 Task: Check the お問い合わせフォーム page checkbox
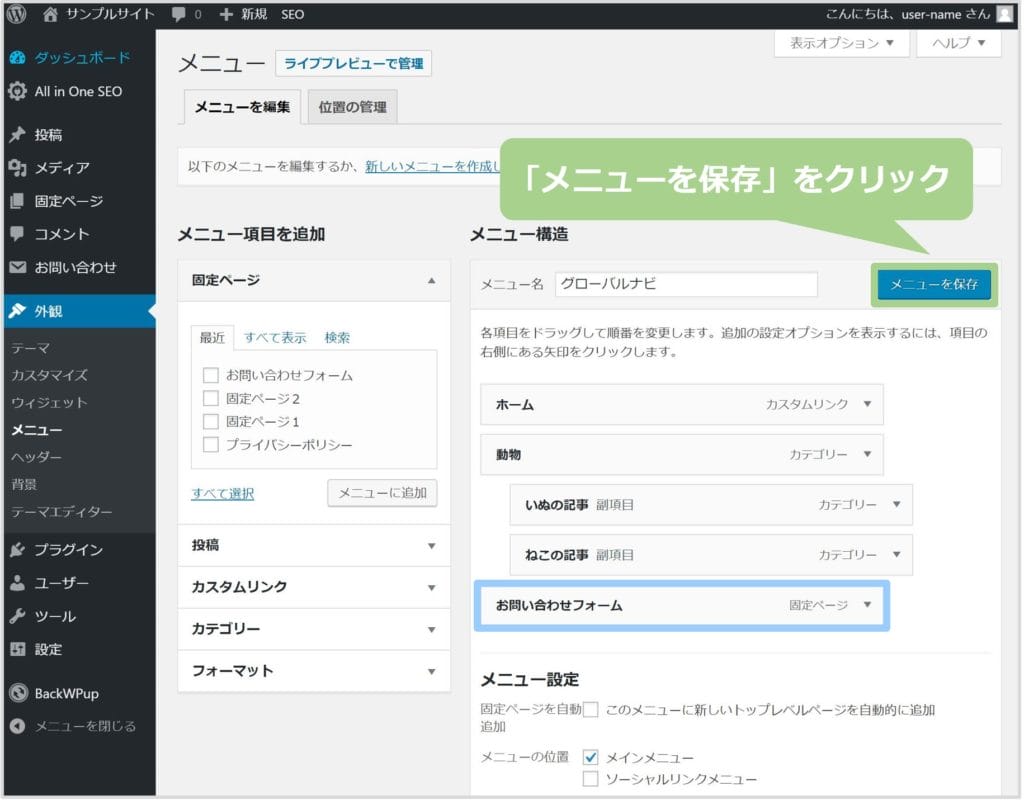(210, 376)
